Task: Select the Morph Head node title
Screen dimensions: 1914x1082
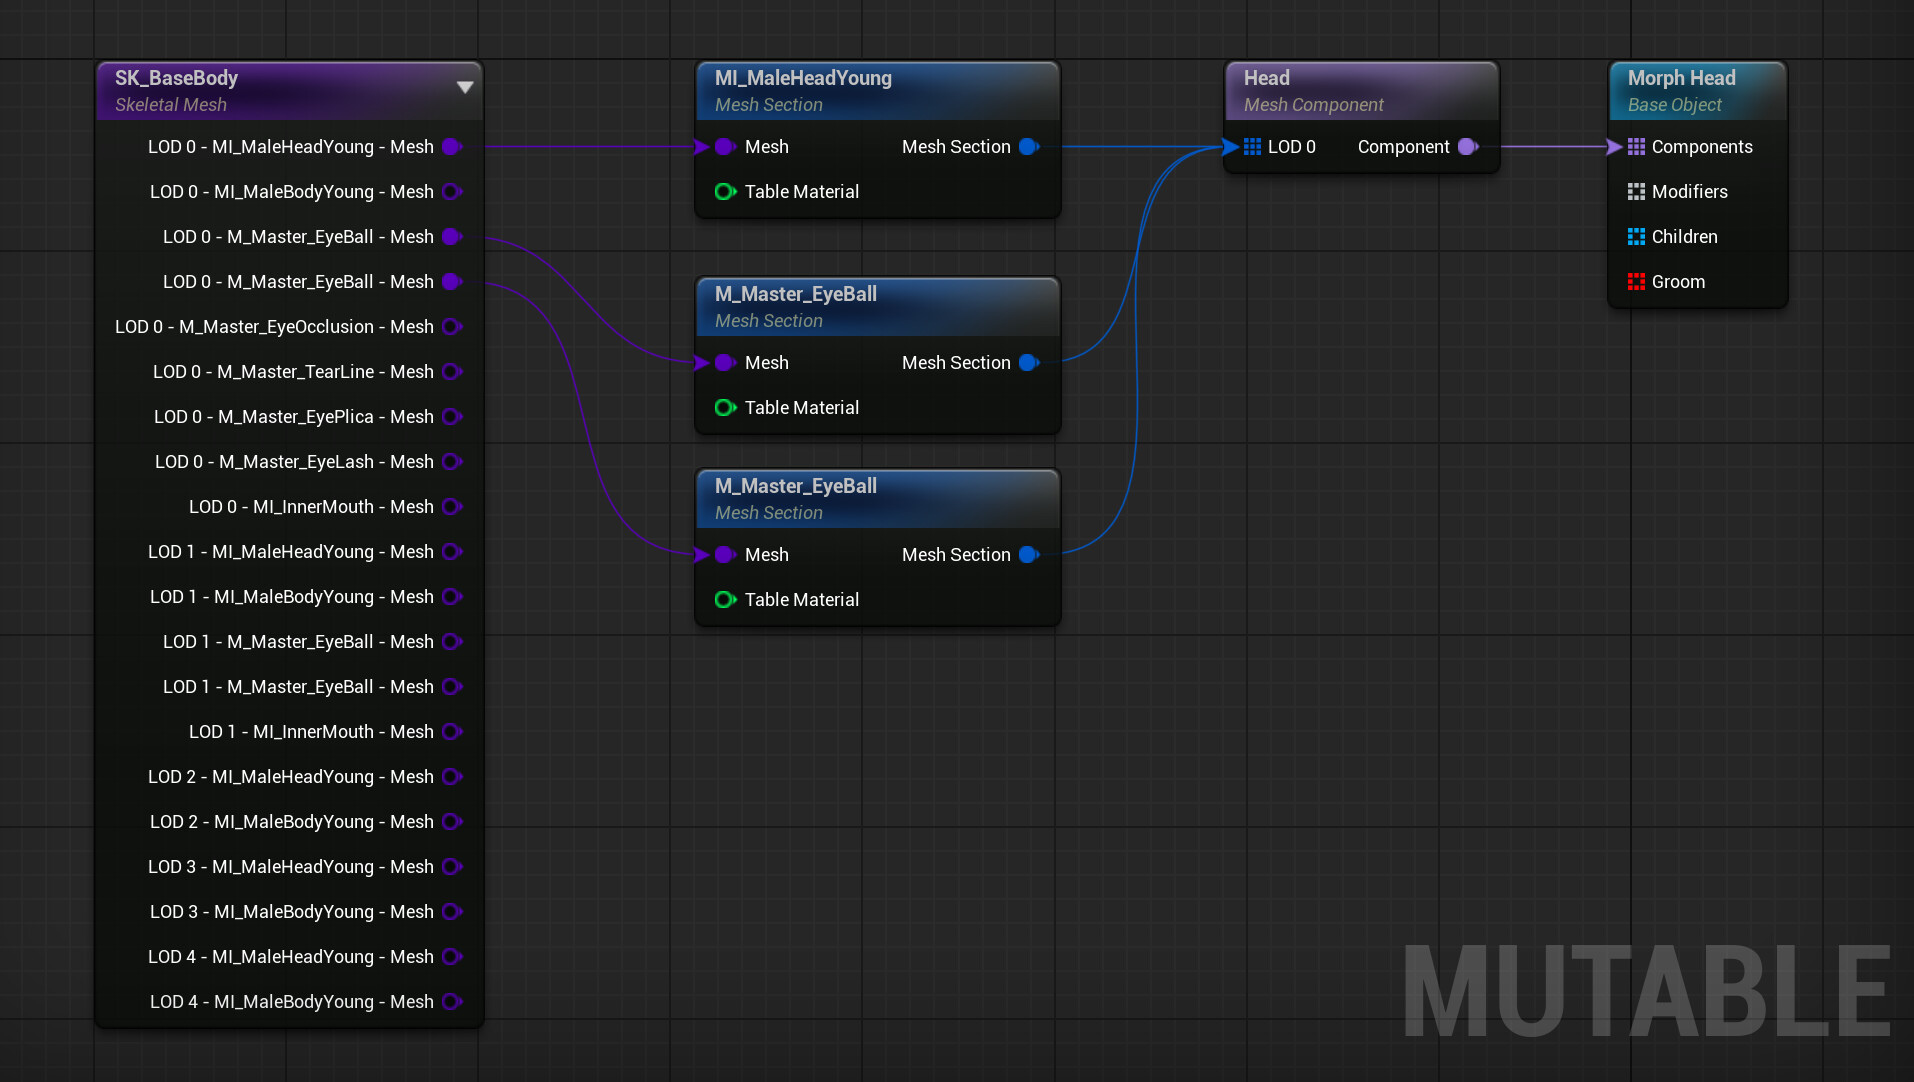Action: 1681,78
